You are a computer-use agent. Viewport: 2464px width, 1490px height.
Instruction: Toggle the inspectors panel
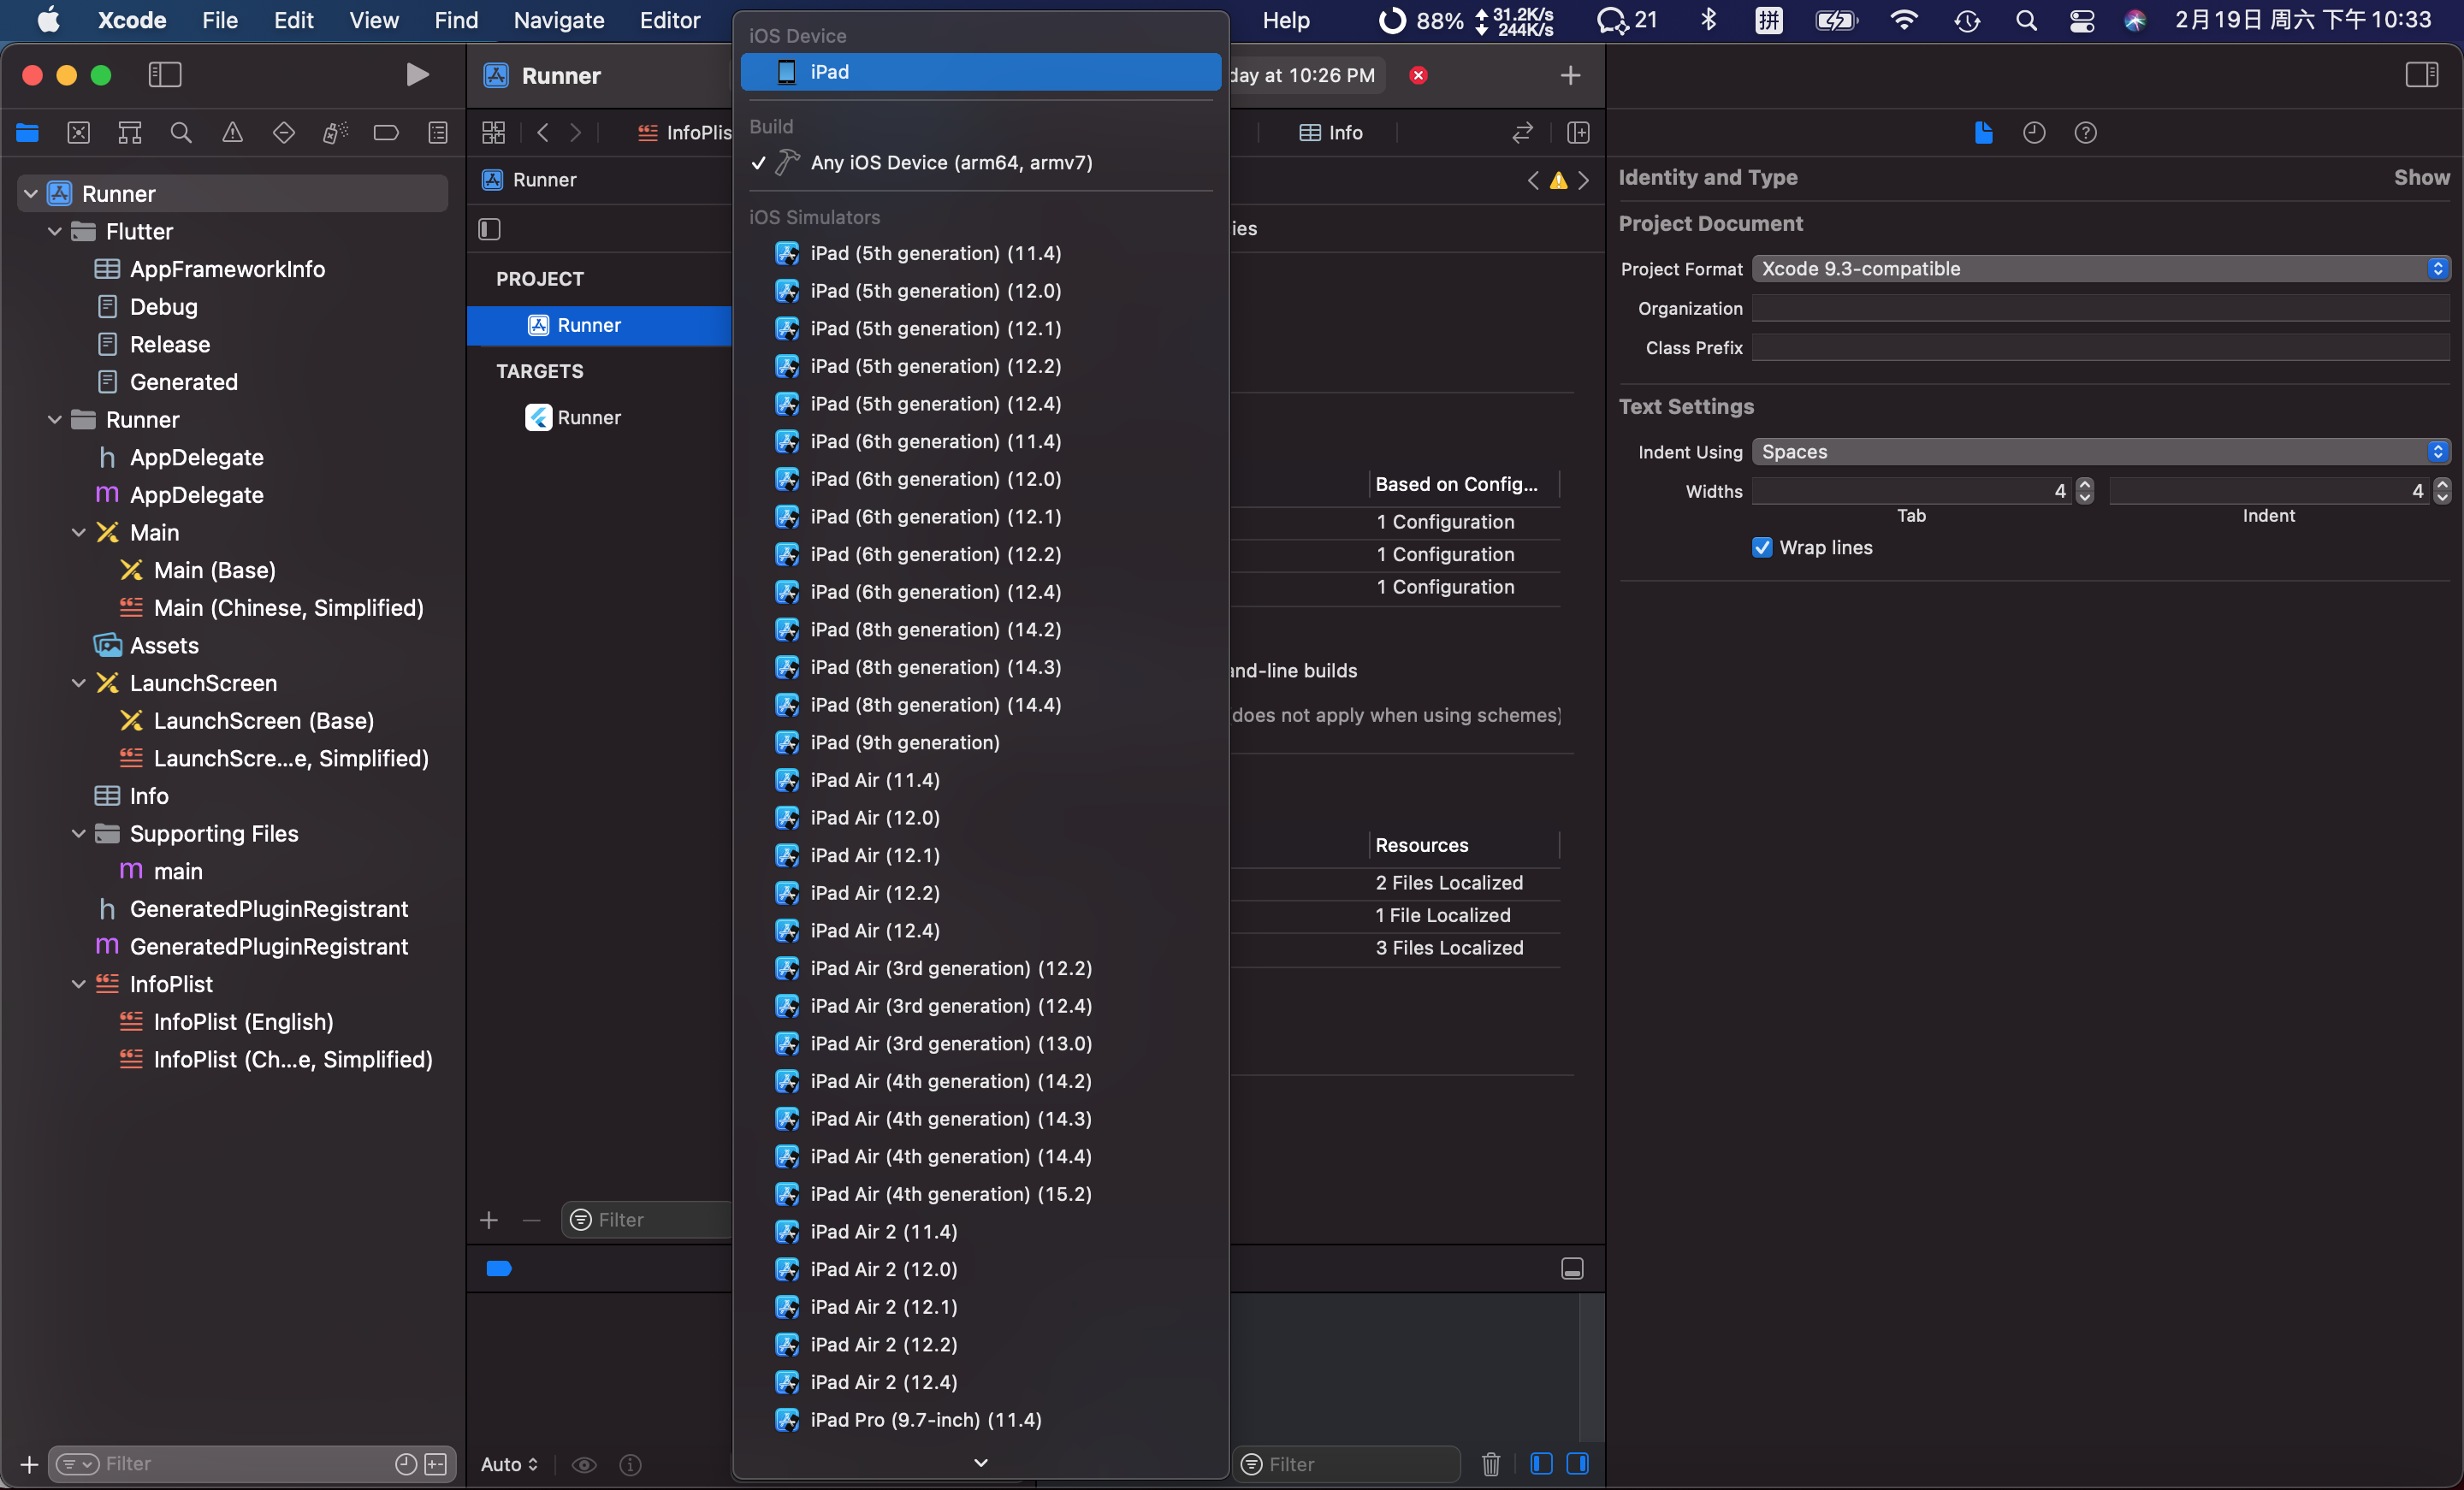click(2422, 75)
